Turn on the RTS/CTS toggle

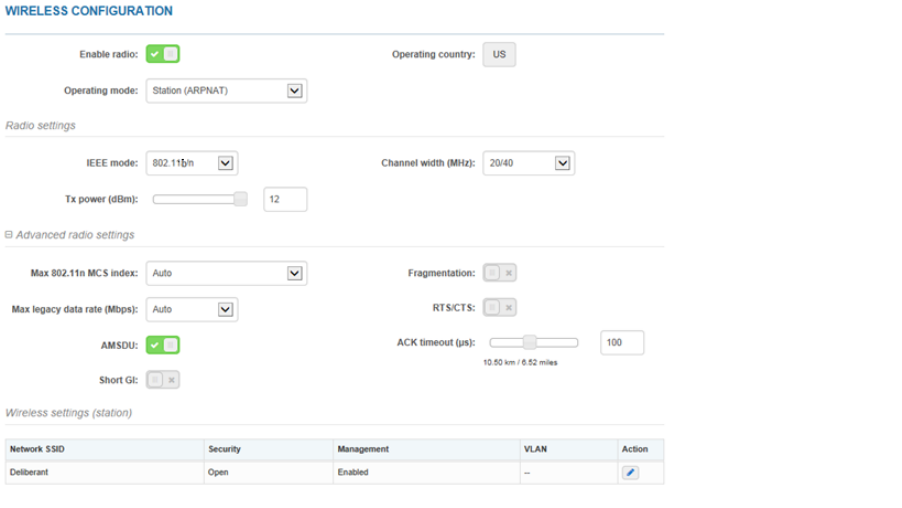click(499, 308)
